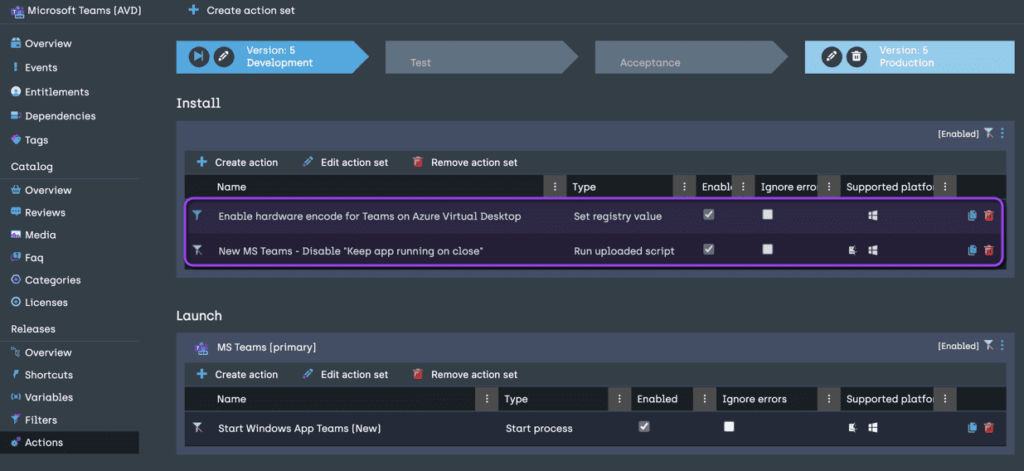Copy the New MS Teams script action
This screenshot has width=1024, height=471.
pos(972,250)
